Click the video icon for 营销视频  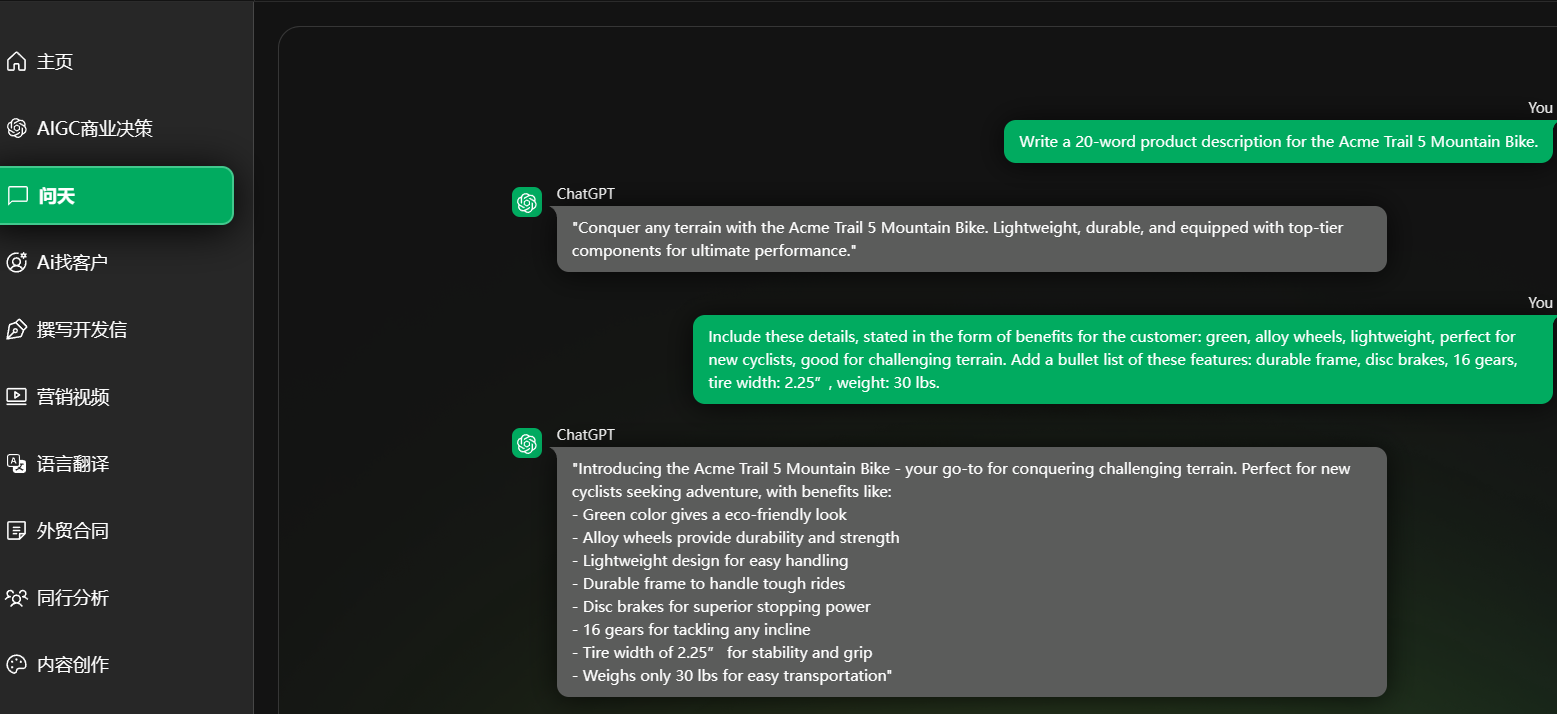pos(16,397)
